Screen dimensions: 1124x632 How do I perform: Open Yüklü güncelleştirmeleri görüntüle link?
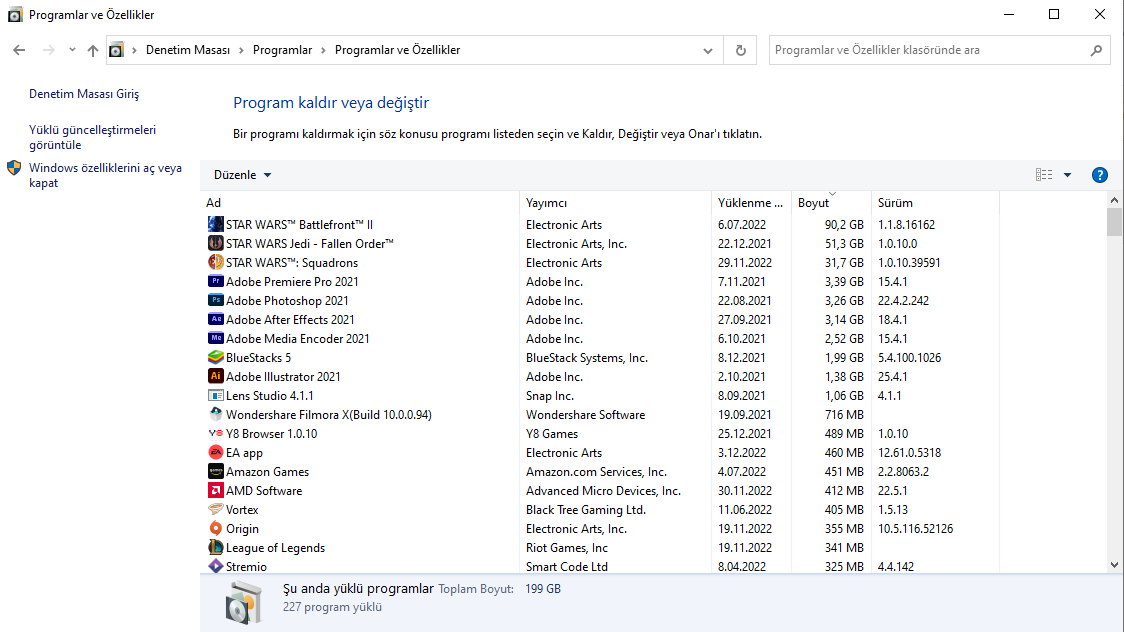click(x=92, y=137)
